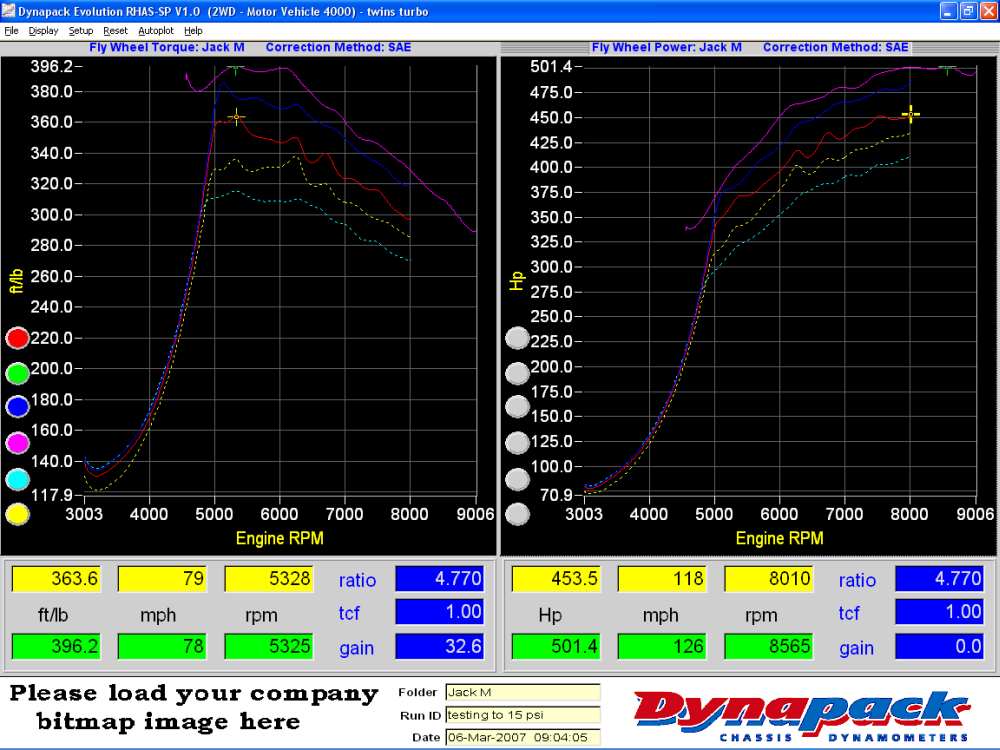
Task: Toggle the magenta run indicator circle
Action: (17, 443)
